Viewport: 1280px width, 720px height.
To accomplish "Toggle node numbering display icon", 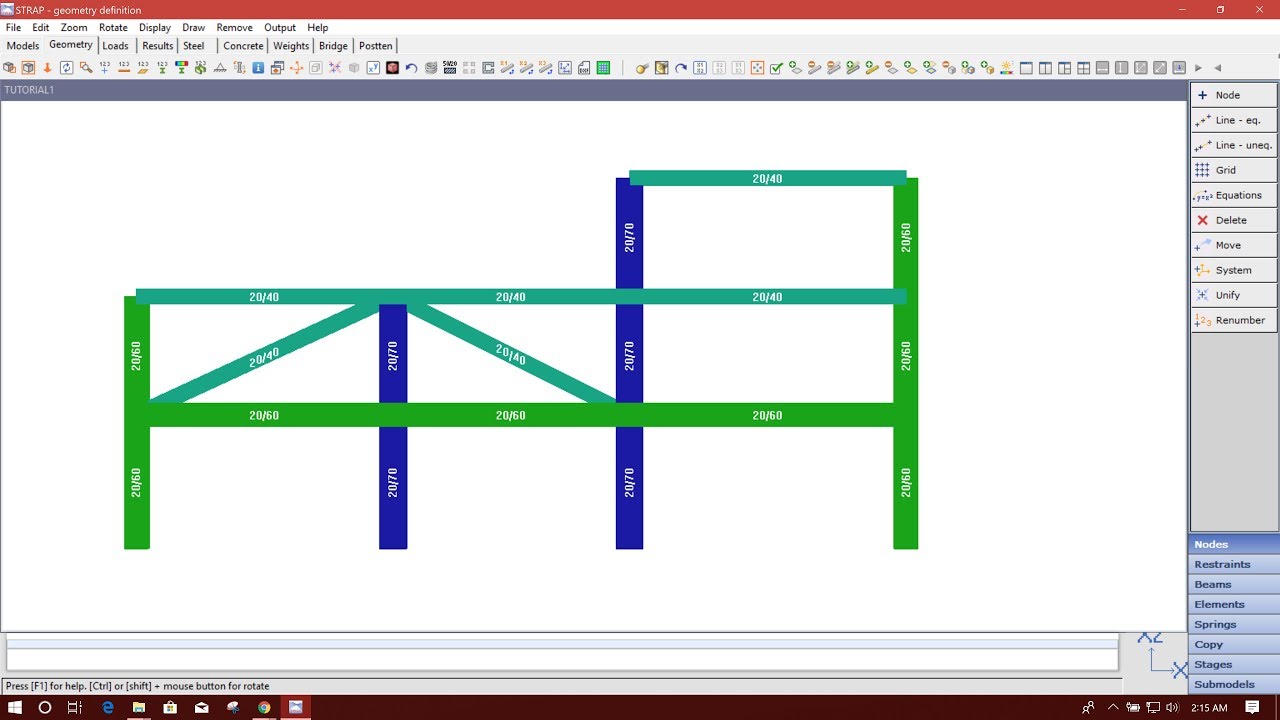I will pos(104,67).
